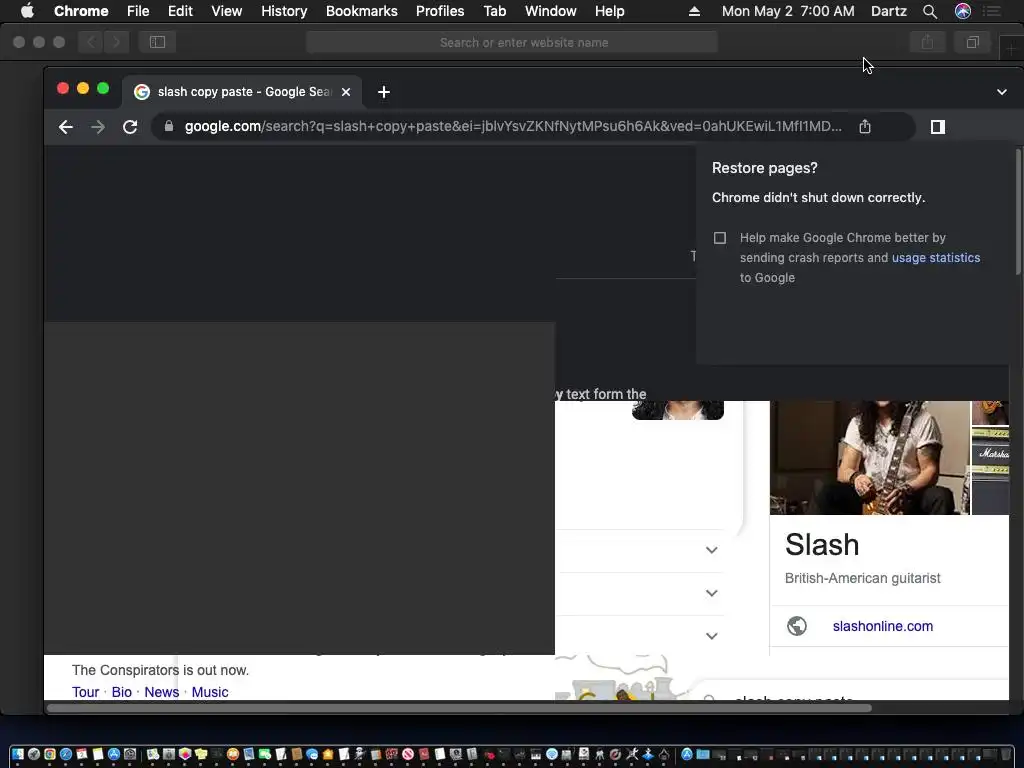Enable sending crash reports checkbox
This screenshot has width=1024, height=768.
(x=720, y=238)
